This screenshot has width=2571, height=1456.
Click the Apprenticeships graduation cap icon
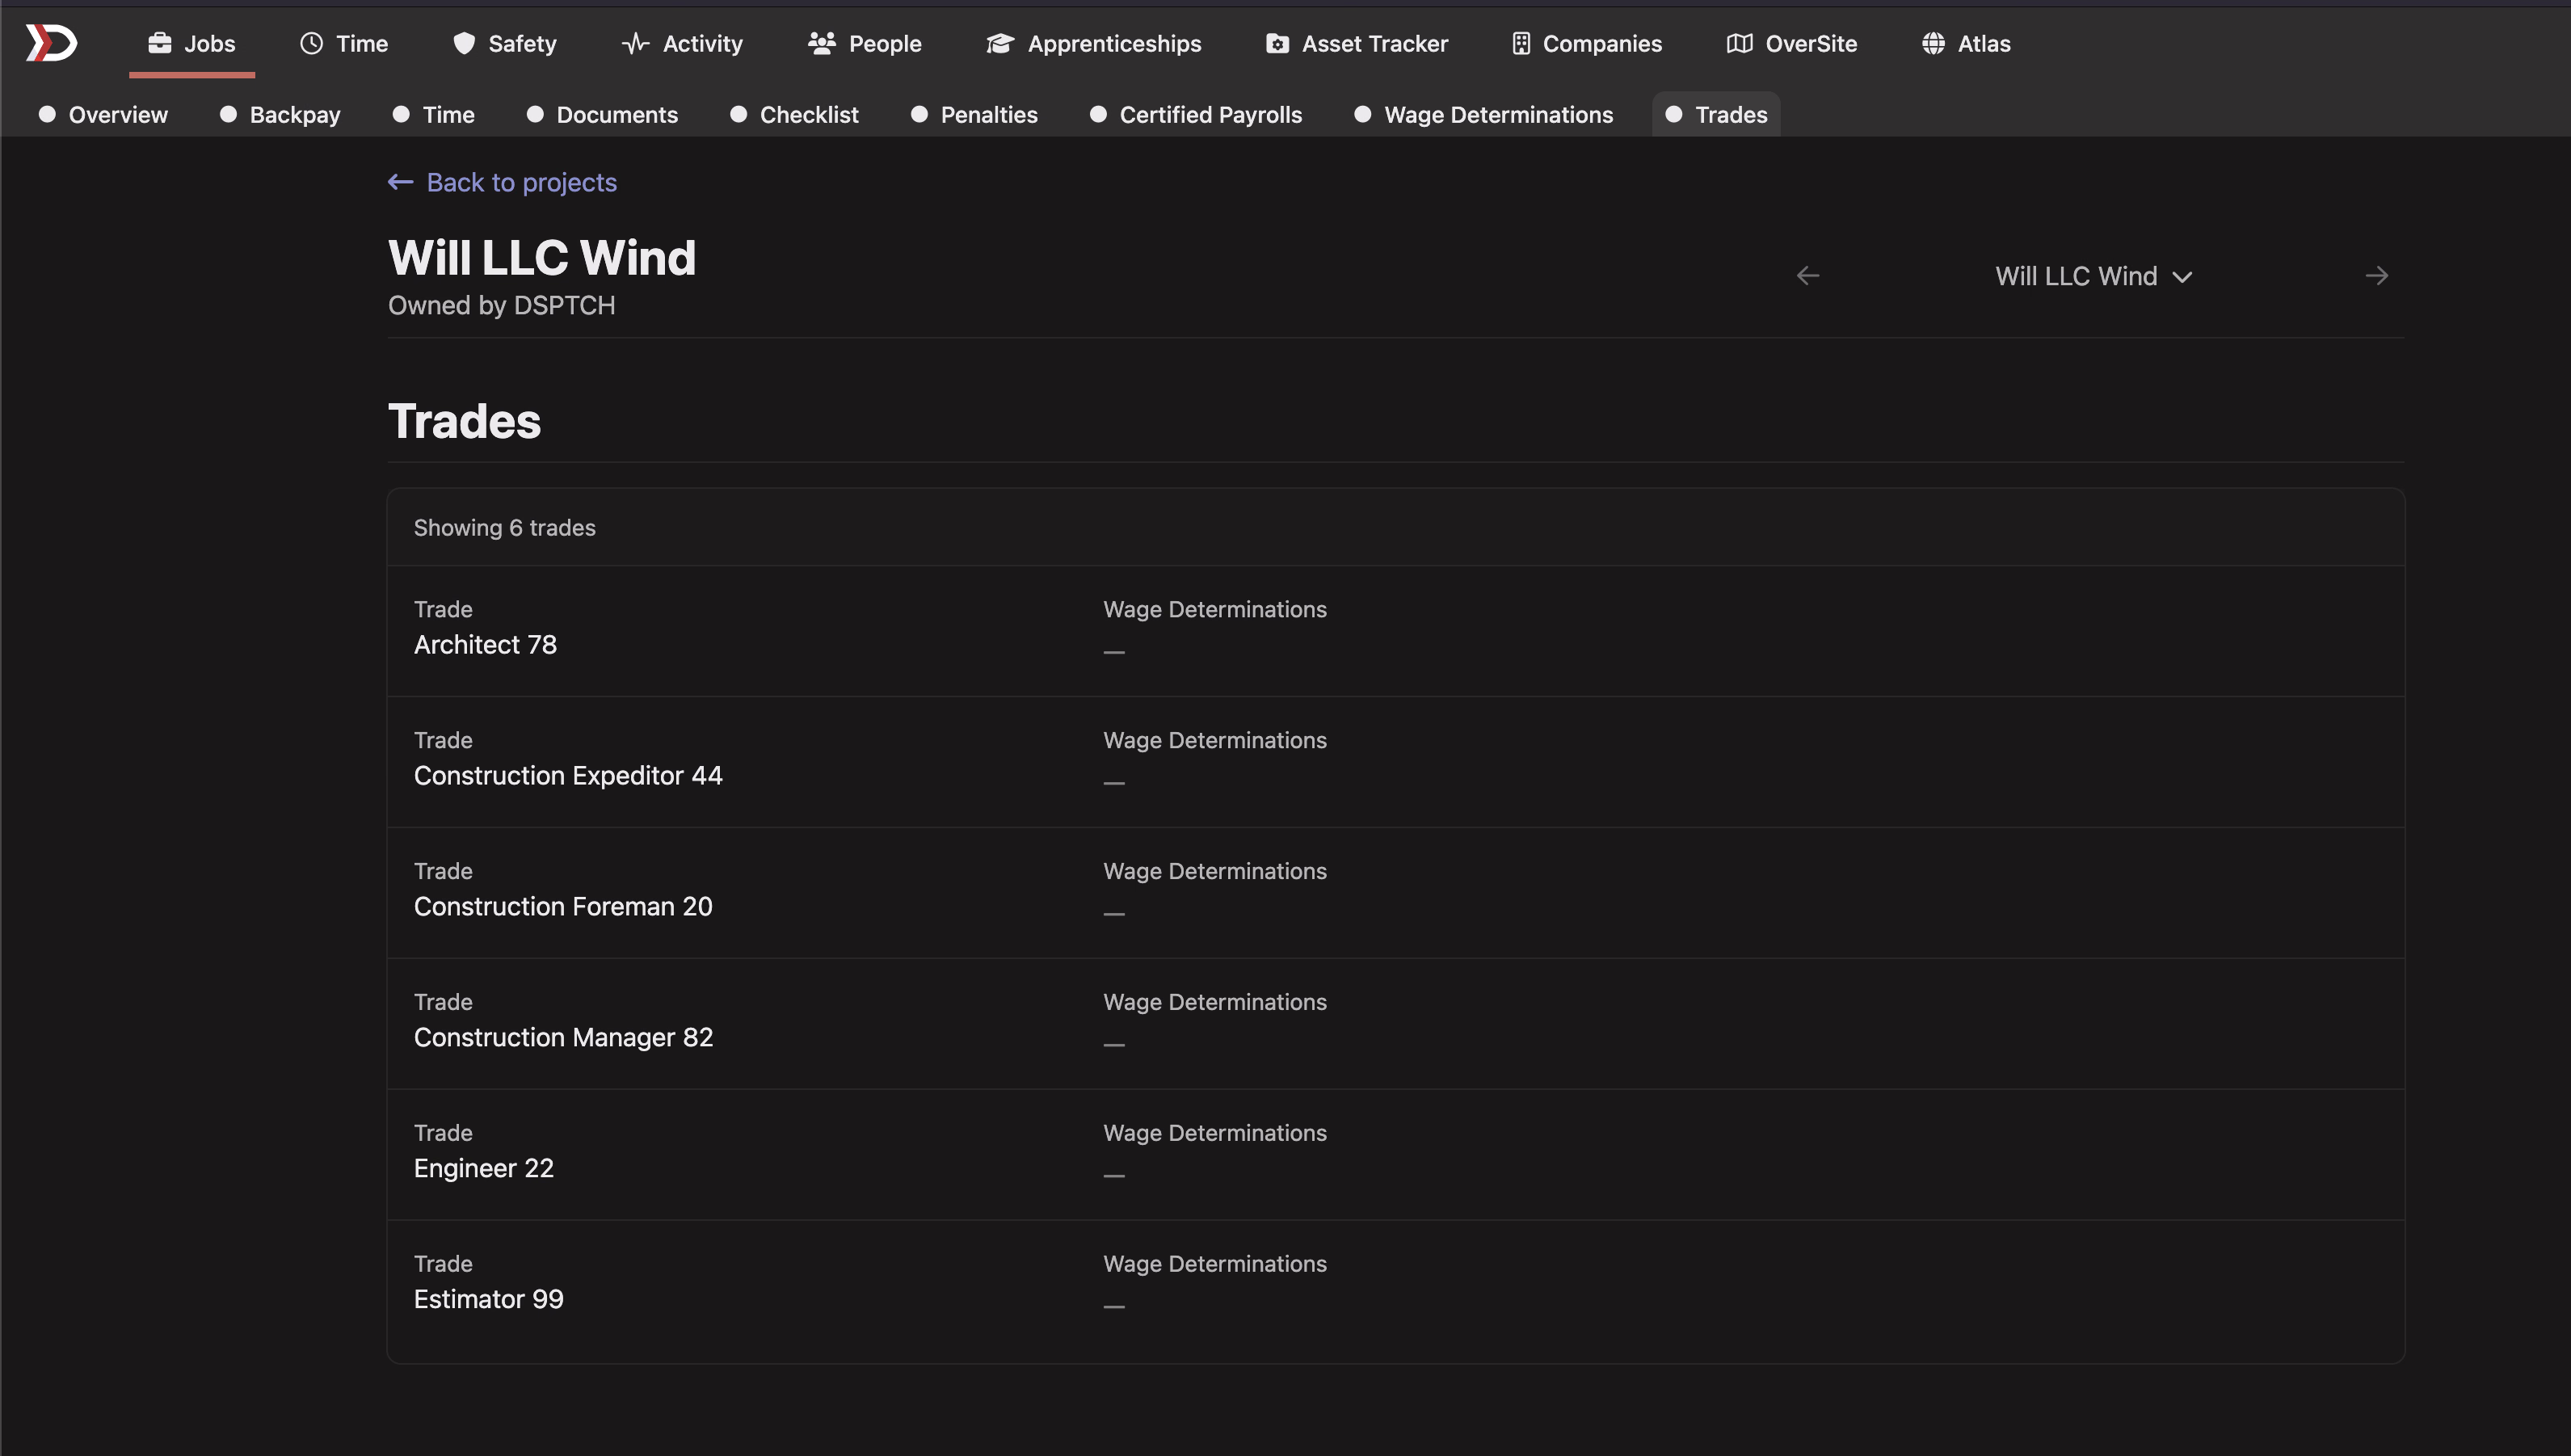[x=1000, y=43]
